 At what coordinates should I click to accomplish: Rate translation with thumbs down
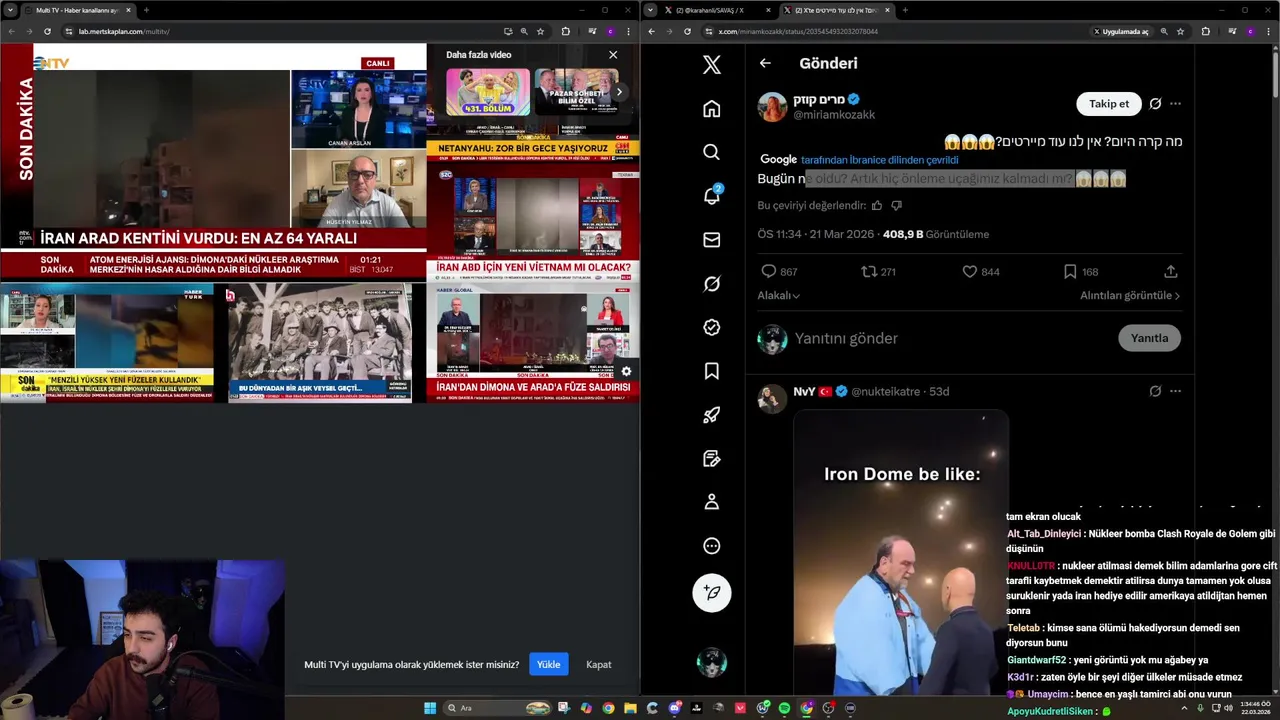point(896,205)
